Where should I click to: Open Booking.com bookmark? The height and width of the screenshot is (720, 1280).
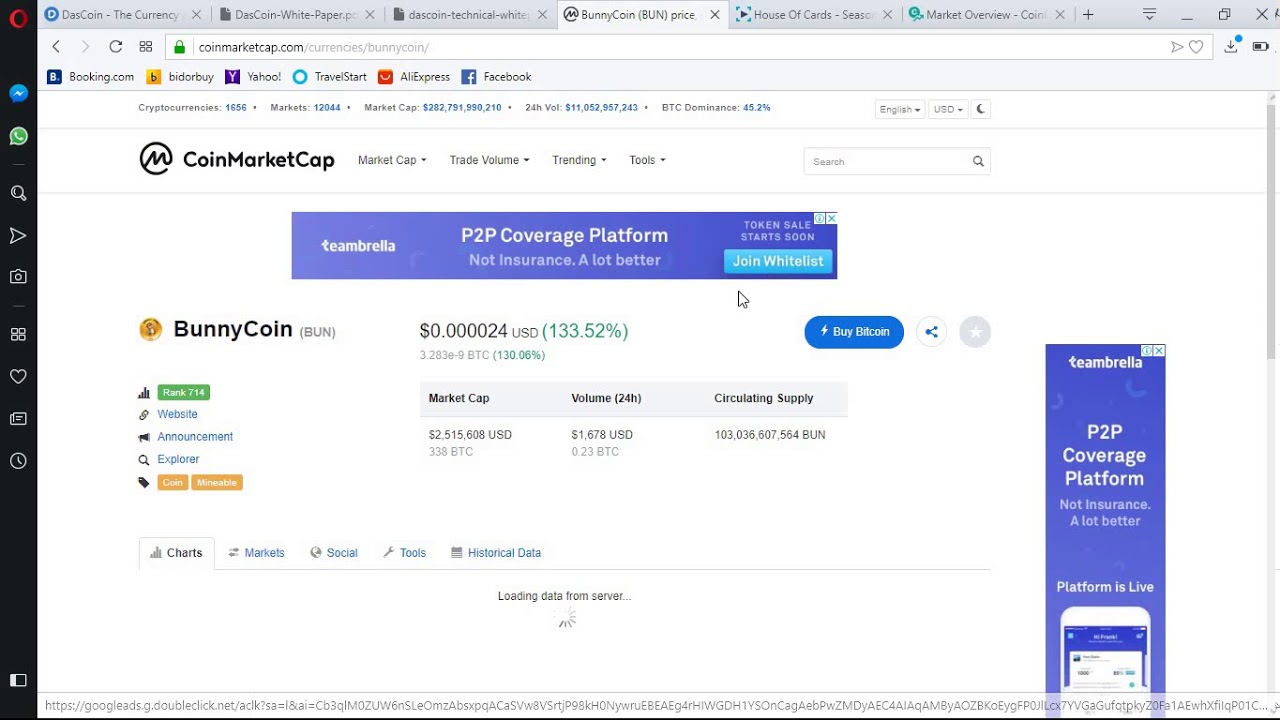(x=90, y=77)
